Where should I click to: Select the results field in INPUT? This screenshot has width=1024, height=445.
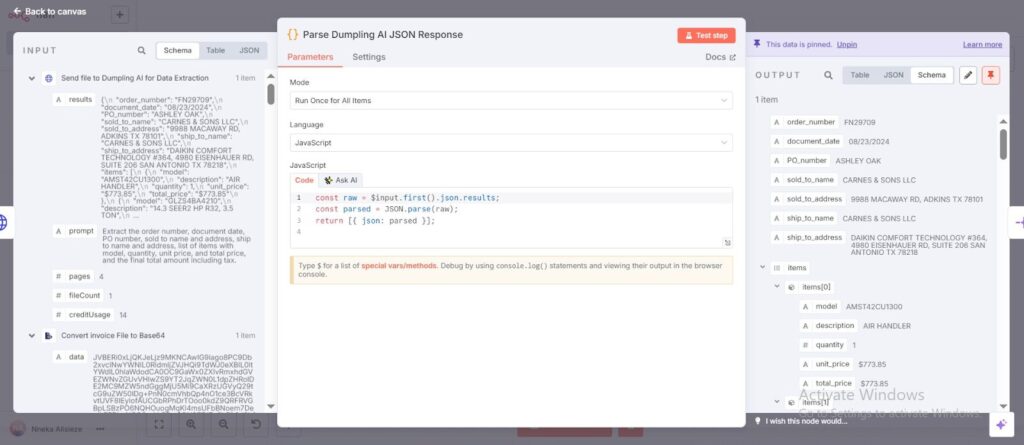coord(74,100)
